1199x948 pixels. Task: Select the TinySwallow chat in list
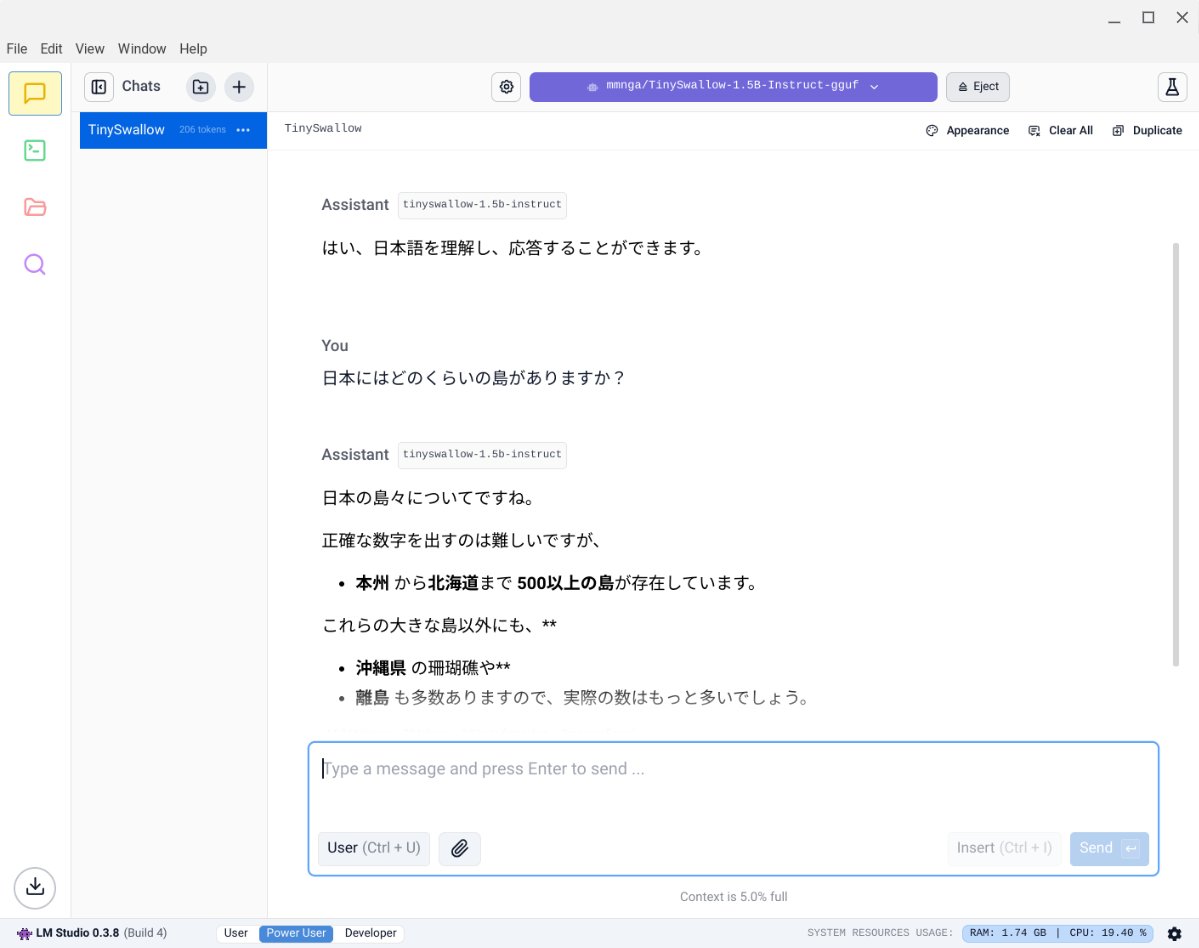point(173,130)
